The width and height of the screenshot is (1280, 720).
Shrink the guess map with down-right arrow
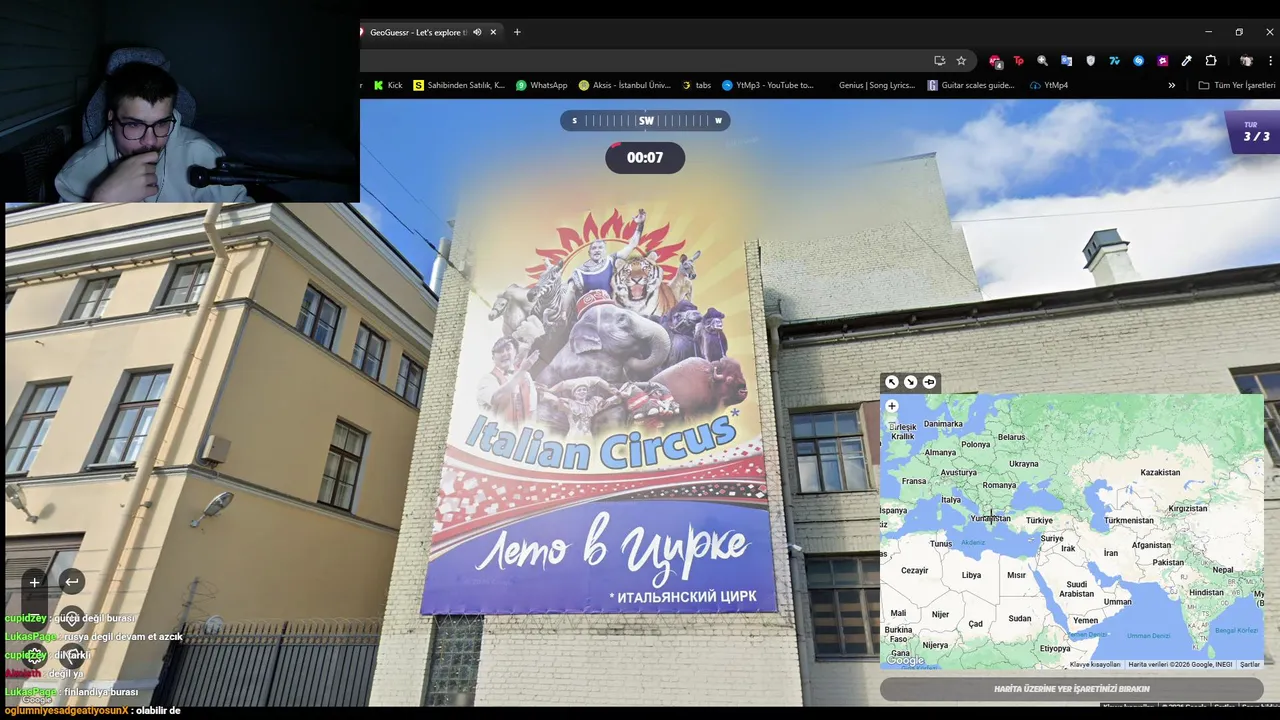click(910, 382)
